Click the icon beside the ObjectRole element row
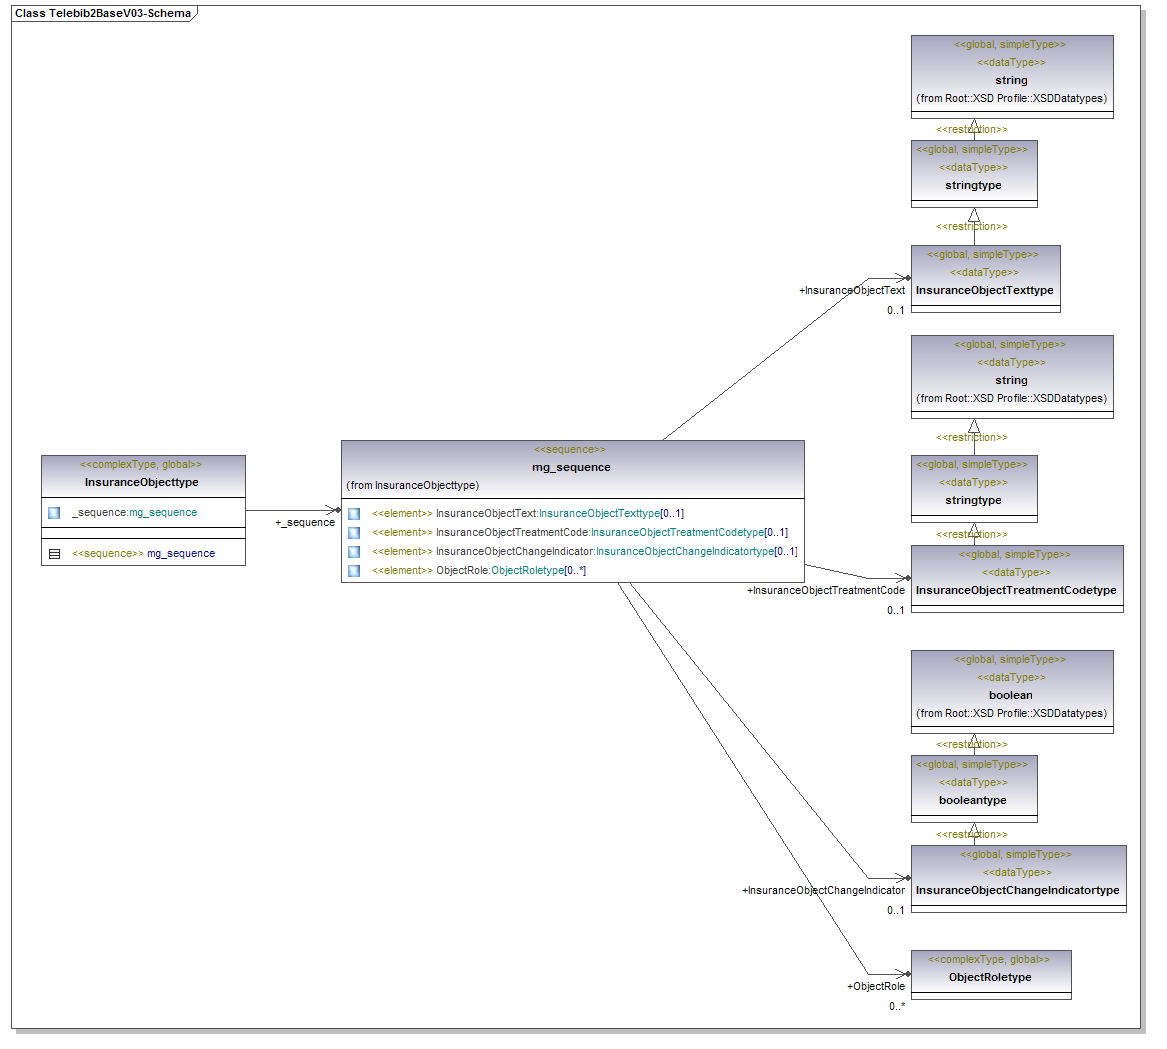Image resolution: width=1167 pixels, height=1049 pixels. (x=354, y=571)
